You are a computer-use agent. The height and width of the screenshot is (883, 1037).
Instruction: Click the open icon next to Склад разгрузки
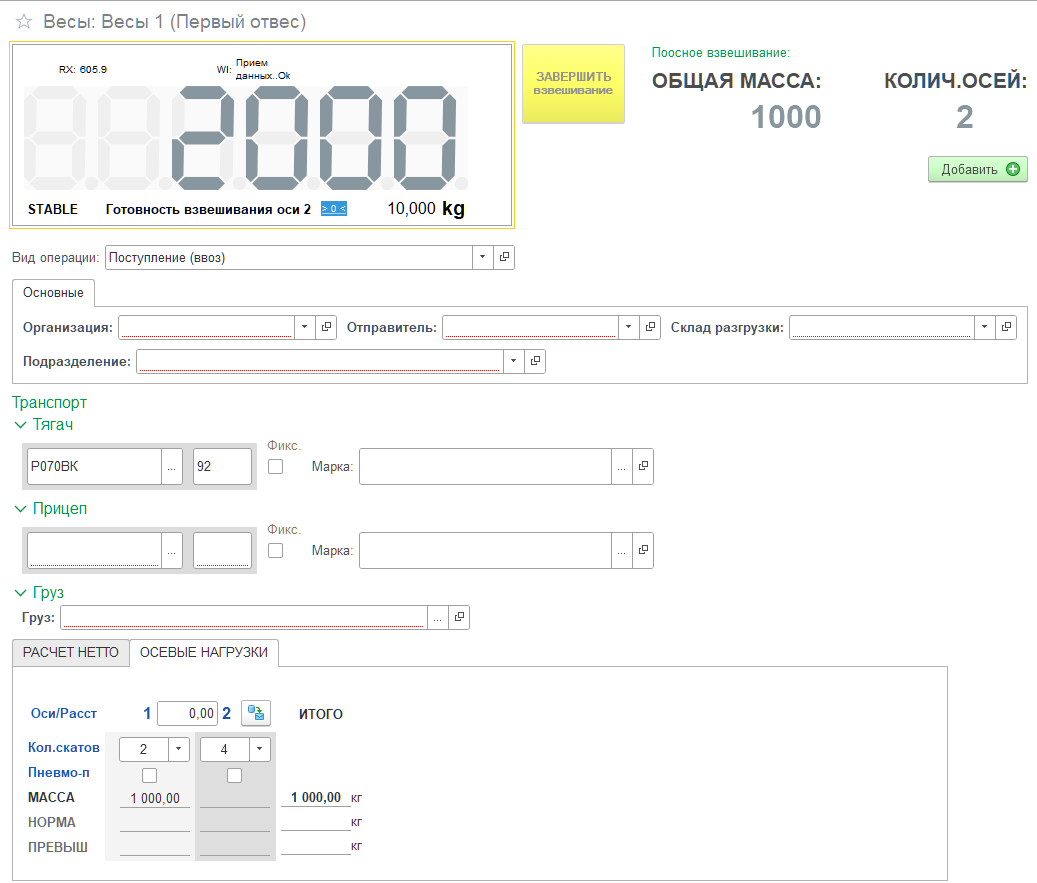(1006, 328)
